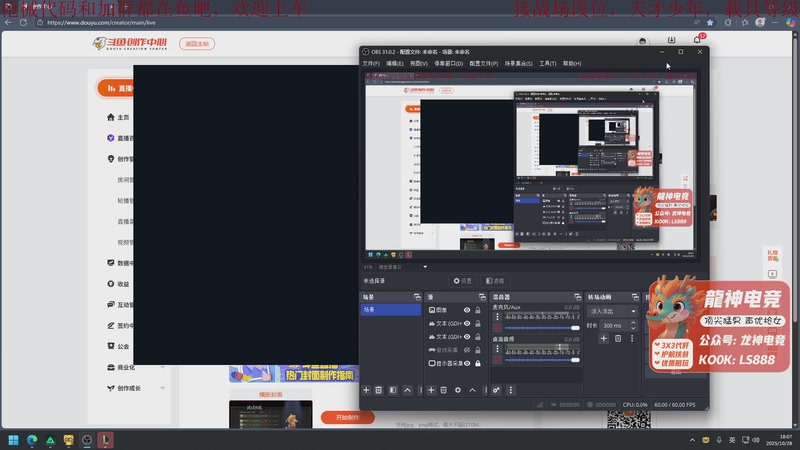This screenshot has height=450, width=800.
Task: Open 文件(F) menu in OBS
Action: [x=371, y=64]
